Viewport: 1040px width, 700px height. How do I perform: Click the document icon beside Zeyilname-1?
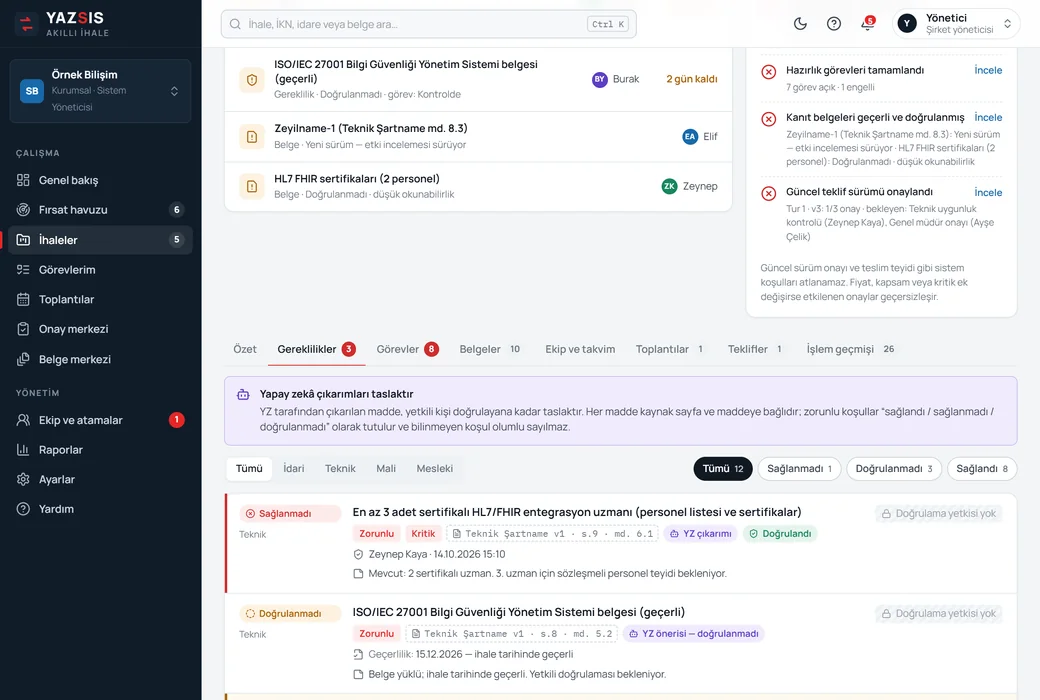[x=252, y=137]
